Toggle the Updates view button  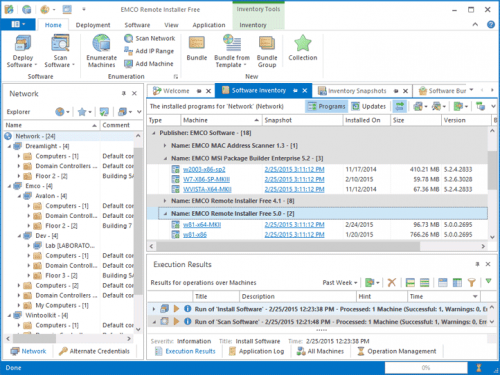click(x=369, y=106)
